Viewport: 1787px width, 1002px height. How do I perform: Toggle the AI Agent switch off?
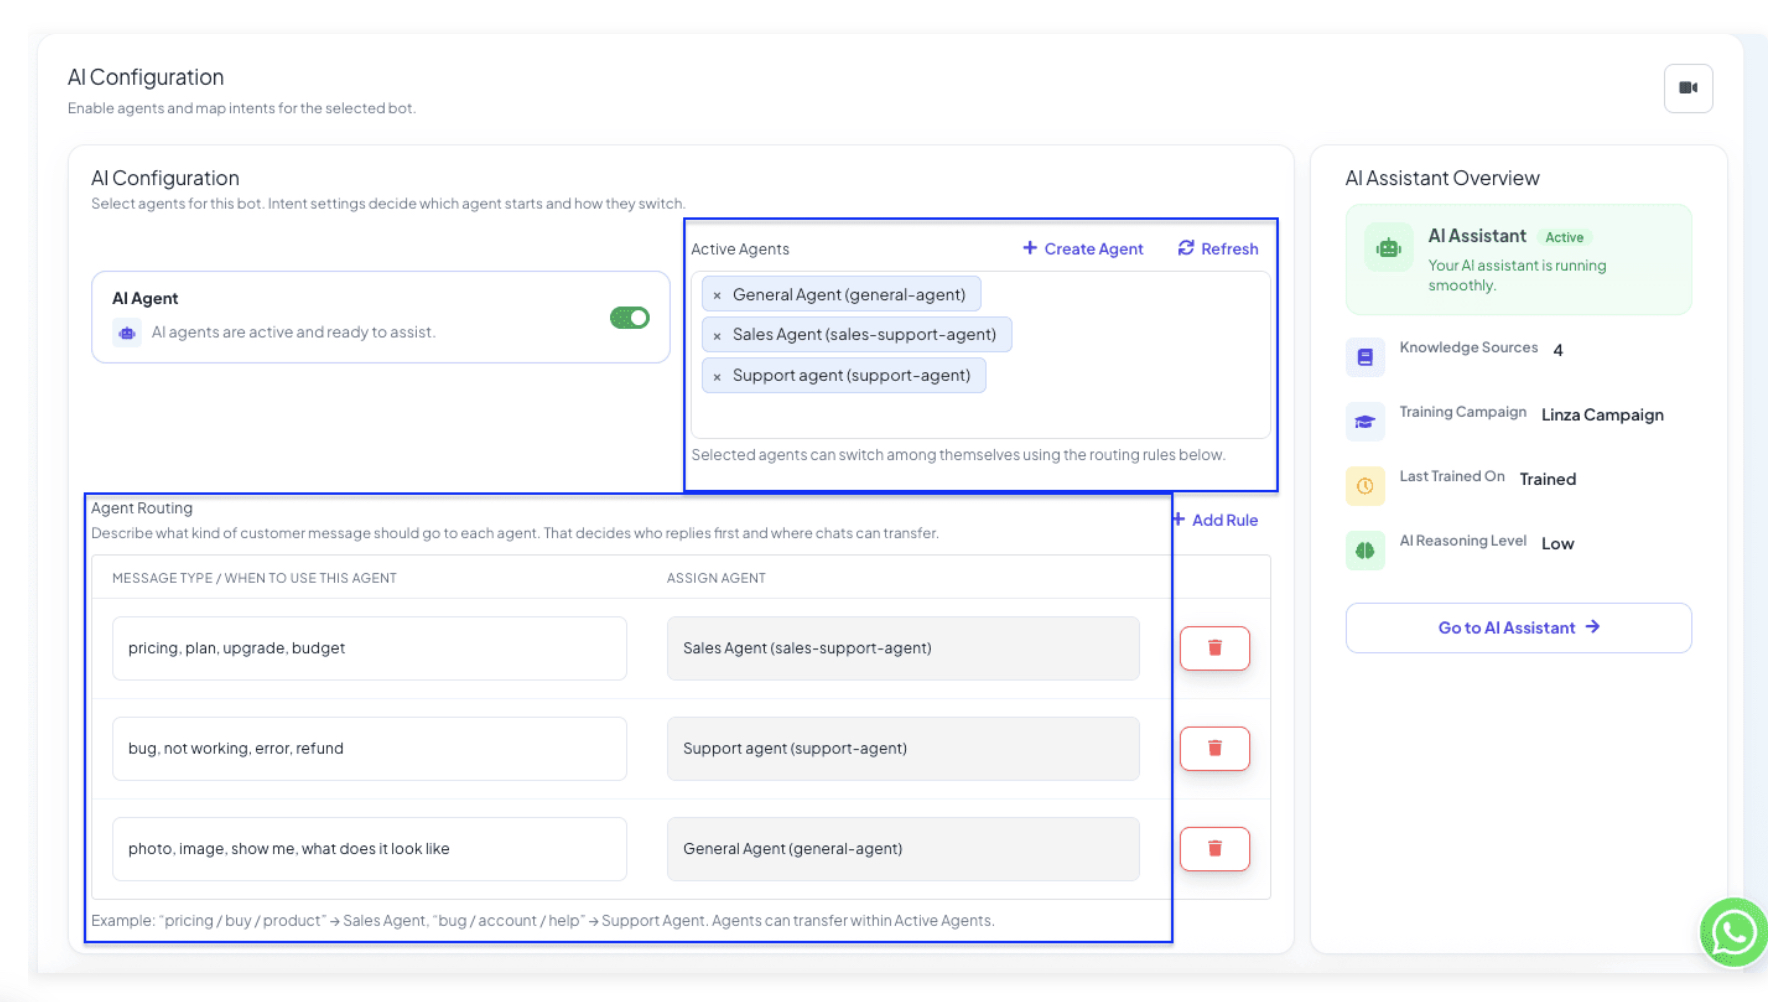pos(630,317)
